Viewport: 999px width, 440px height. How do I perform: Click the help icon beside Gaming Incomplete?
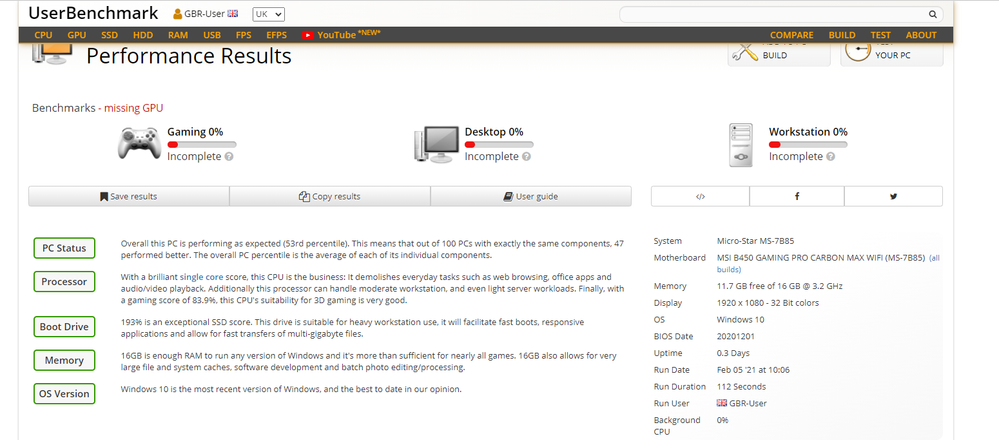click(229, 157)
